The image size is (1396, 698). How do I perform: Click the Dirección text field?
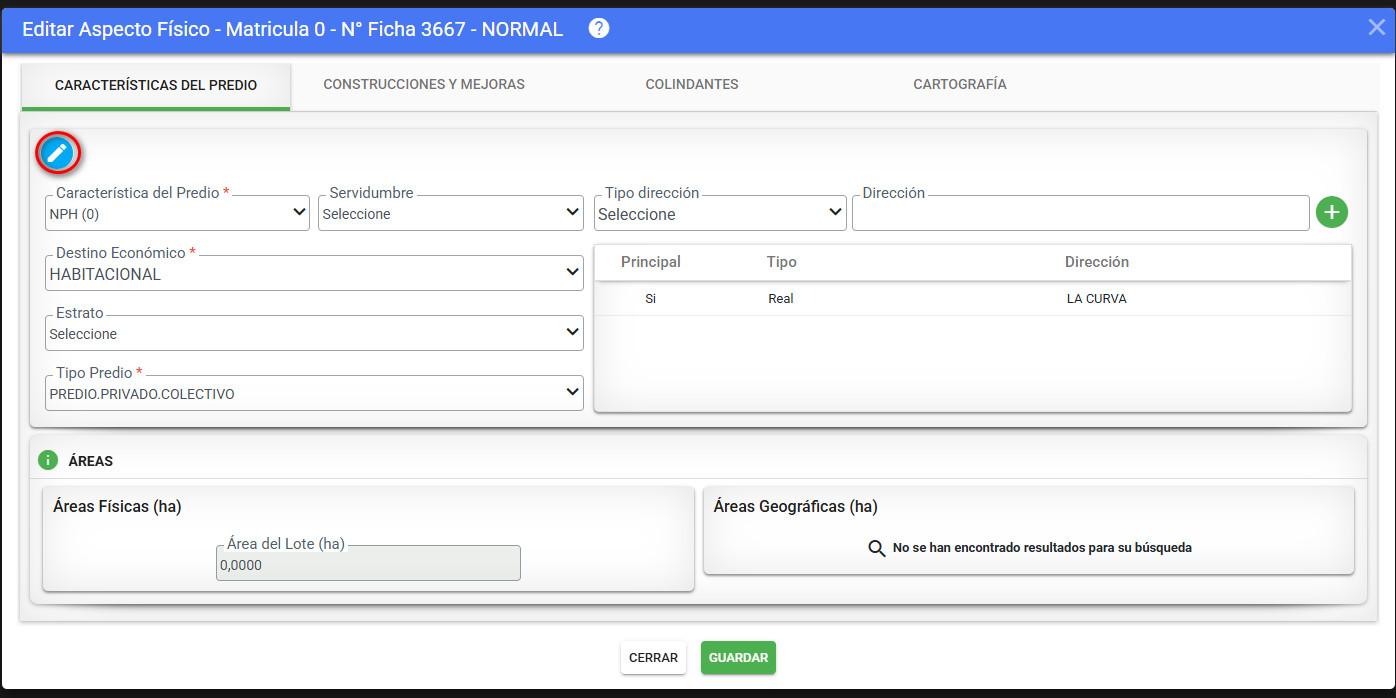[x=1081, y=213]
